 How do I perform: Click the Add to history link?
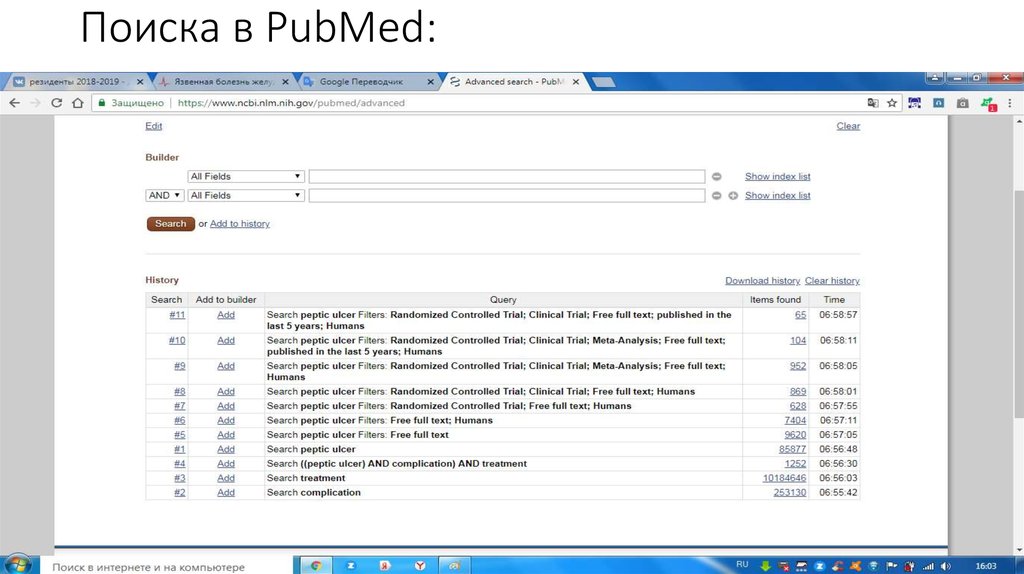(240, 223)
